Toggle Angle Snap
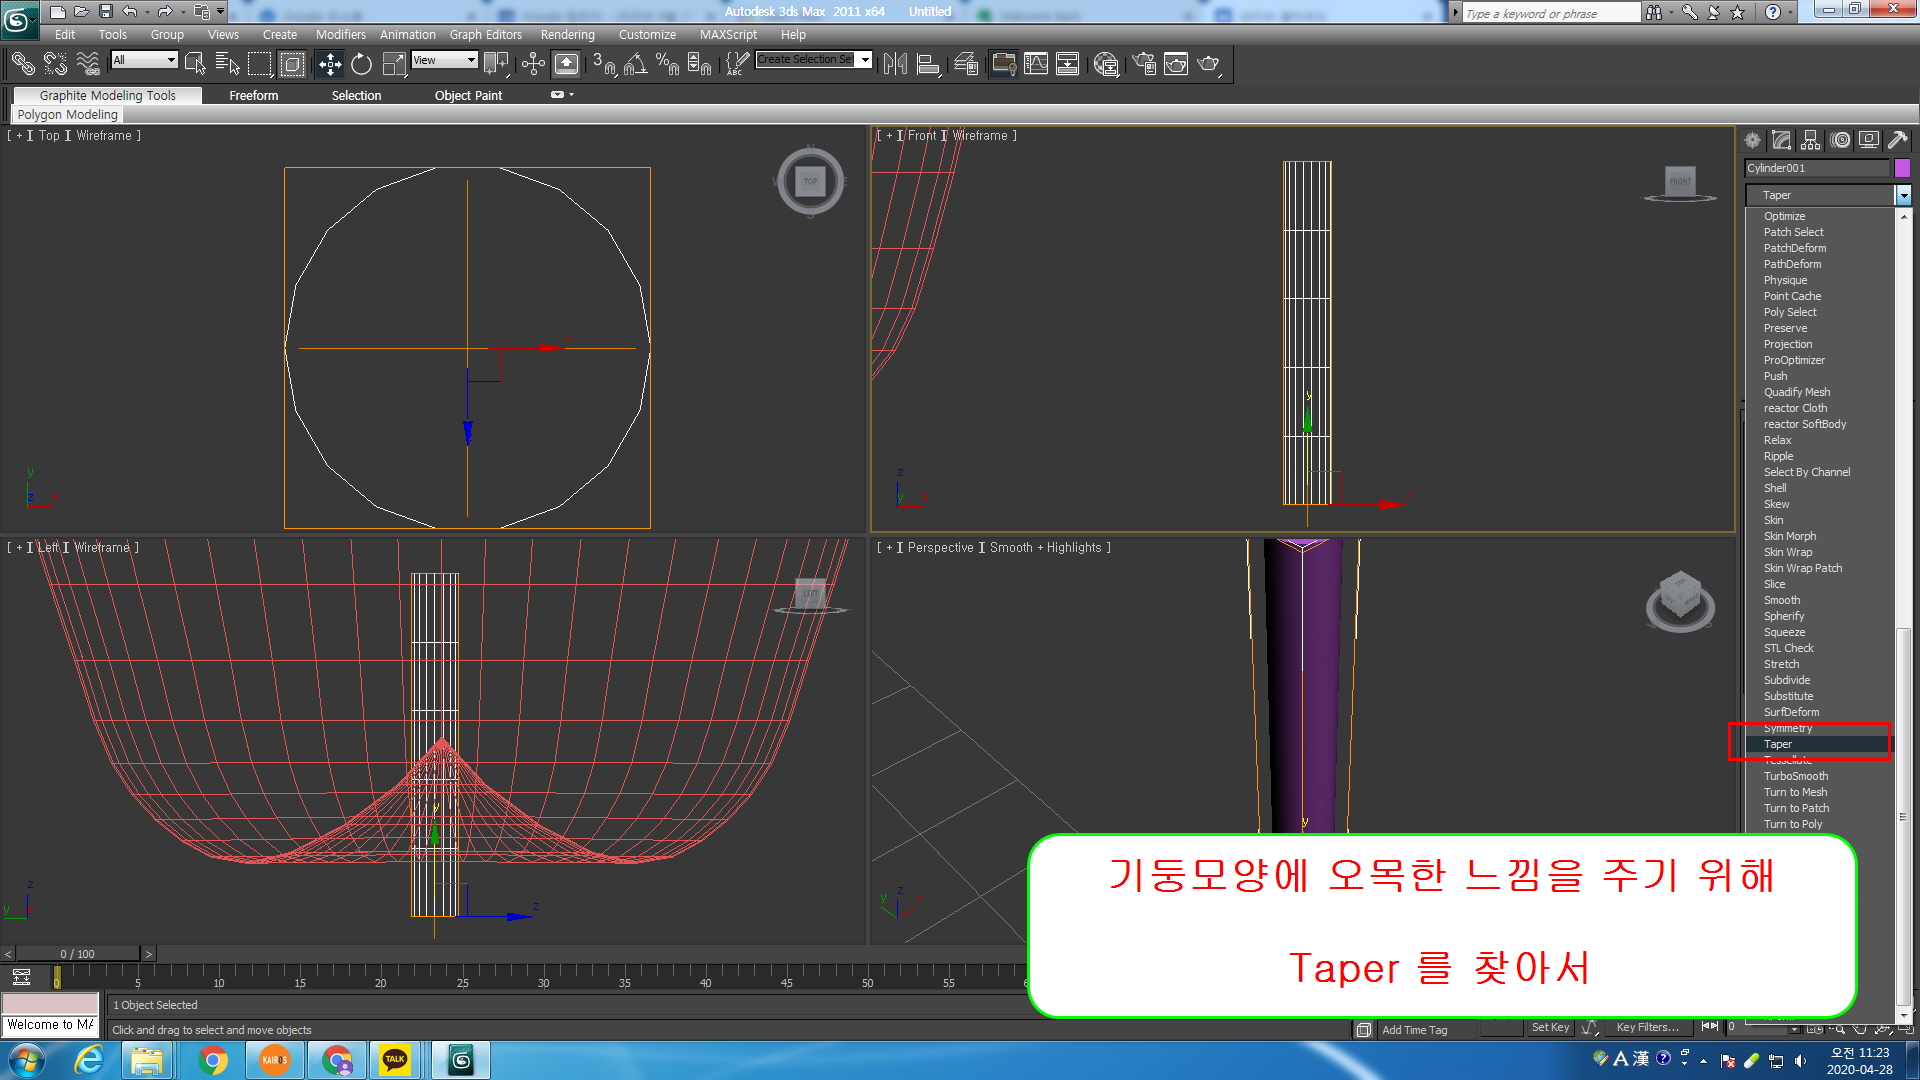The height and width of the screenshot is (1080, 1920). tap(635, 64)
